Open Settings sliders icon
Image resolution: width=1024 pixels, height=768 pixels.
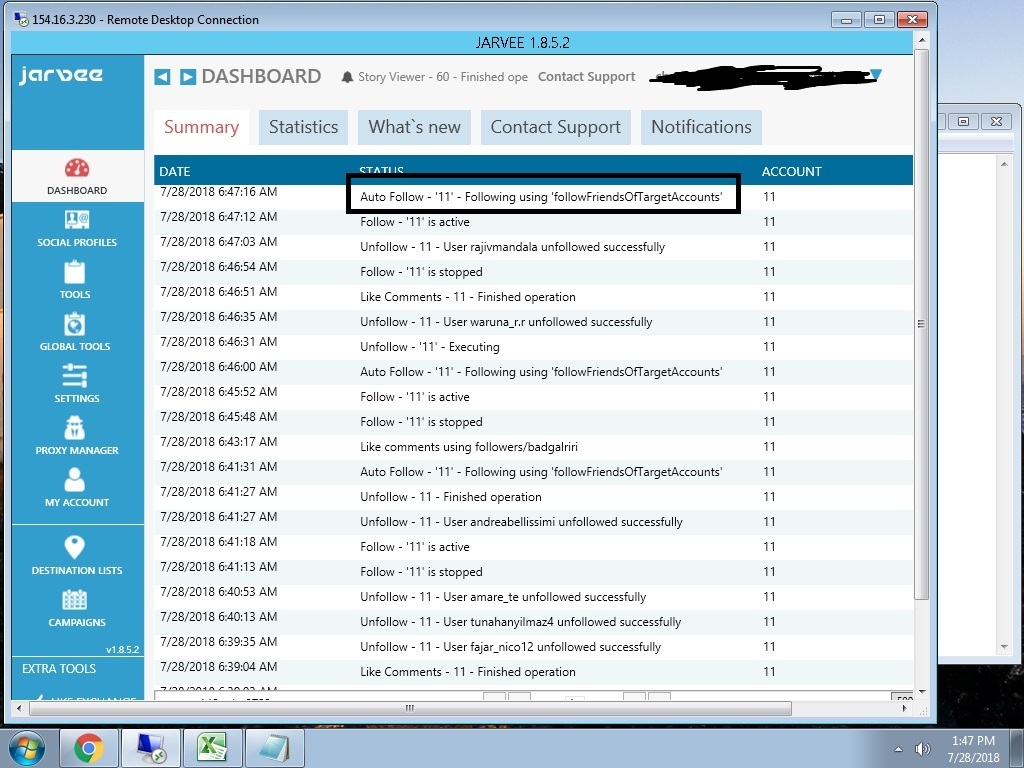(x=74, y=376)
